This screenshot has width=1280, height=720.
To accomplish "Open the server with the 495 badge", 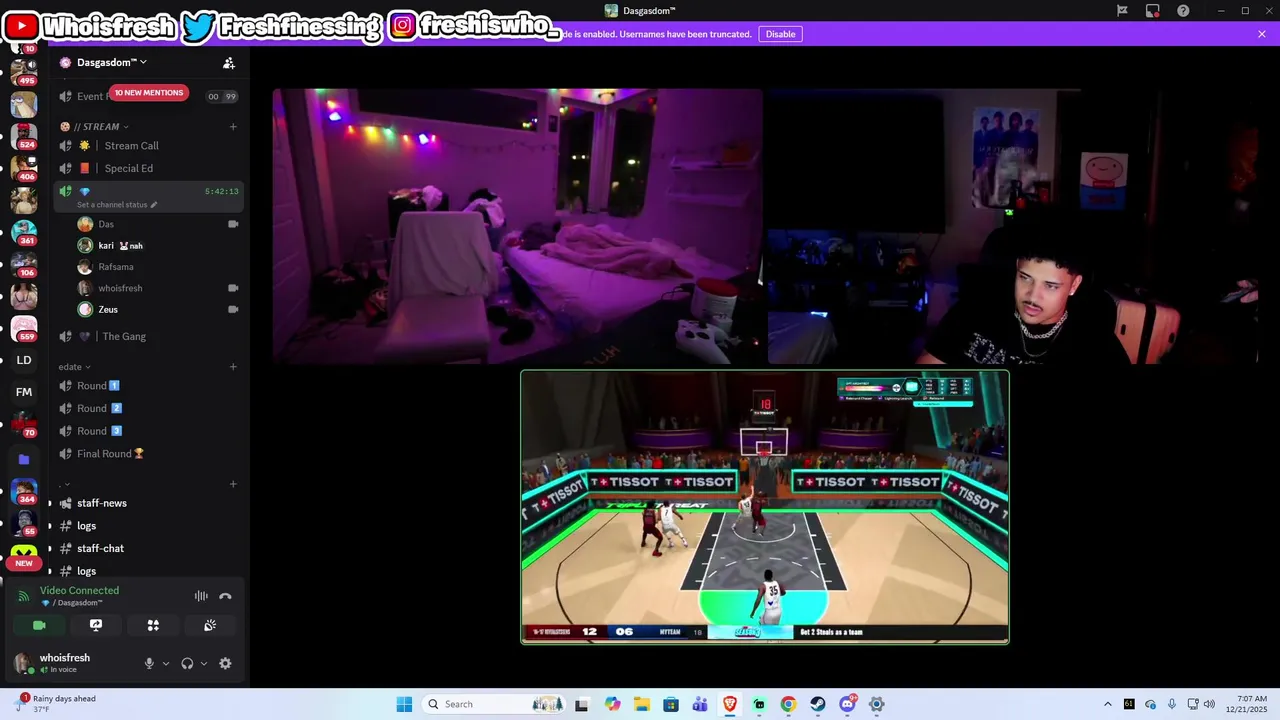I will pos(23,71).
